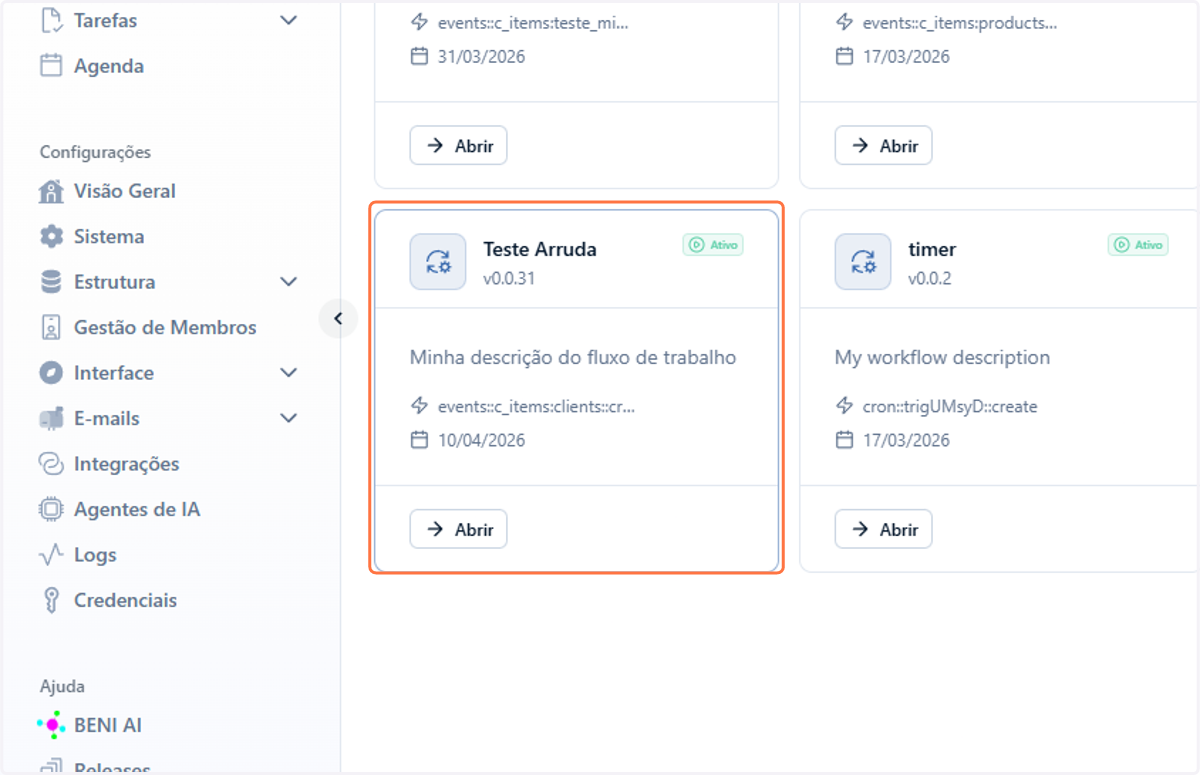Click the Credenciais key icon

[x=51, y=601]
